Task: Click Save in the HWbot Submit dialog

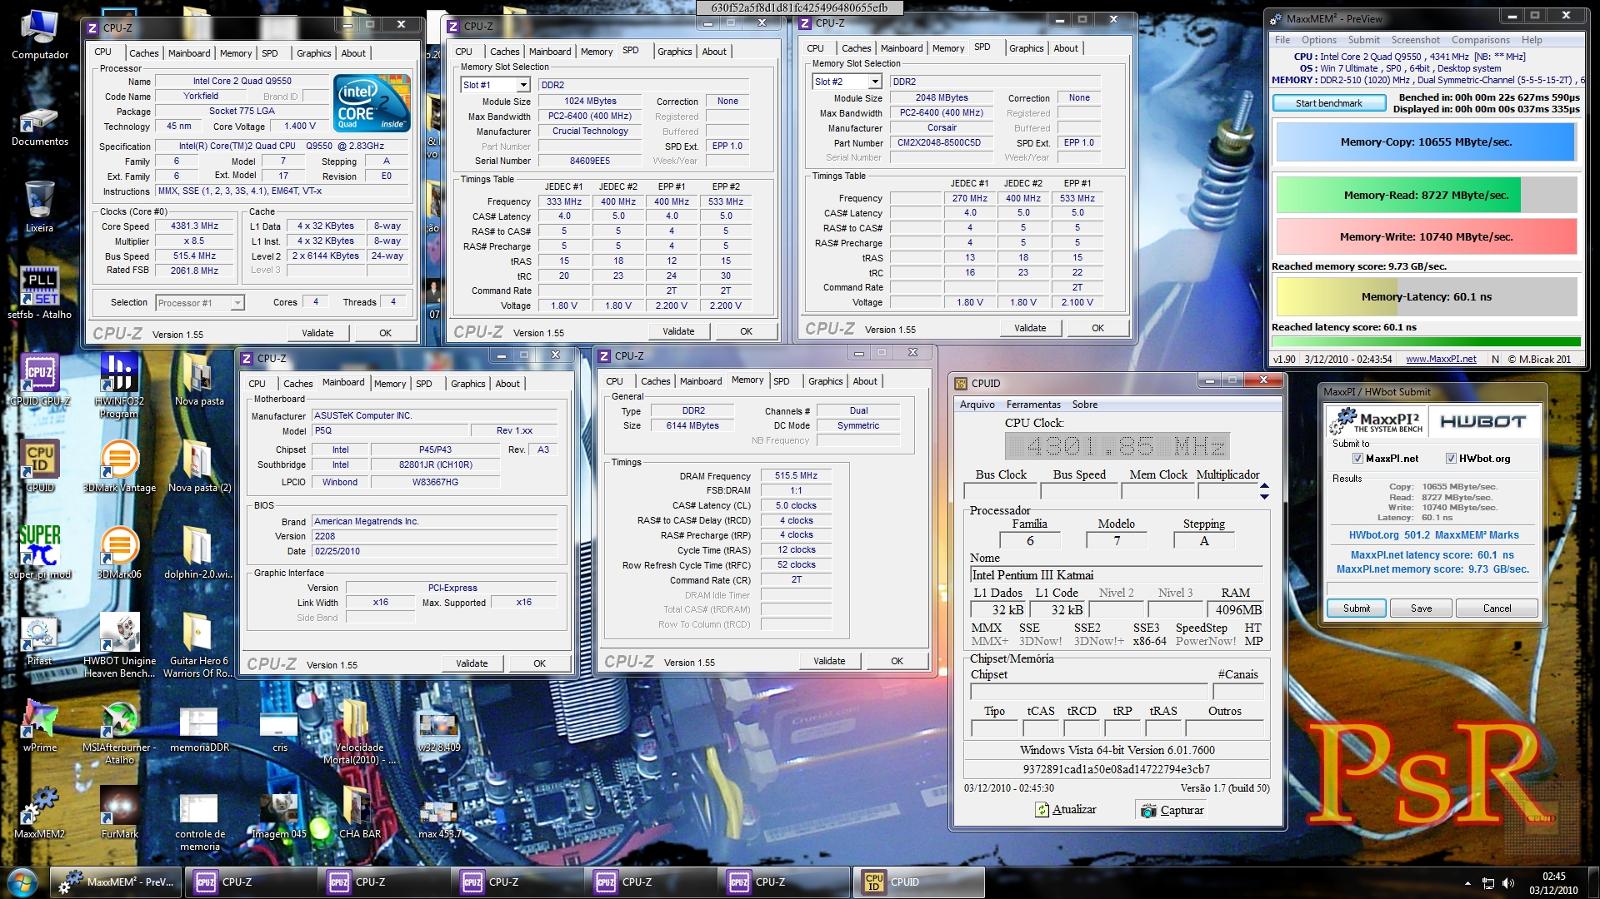Action: pos(1421,608)
